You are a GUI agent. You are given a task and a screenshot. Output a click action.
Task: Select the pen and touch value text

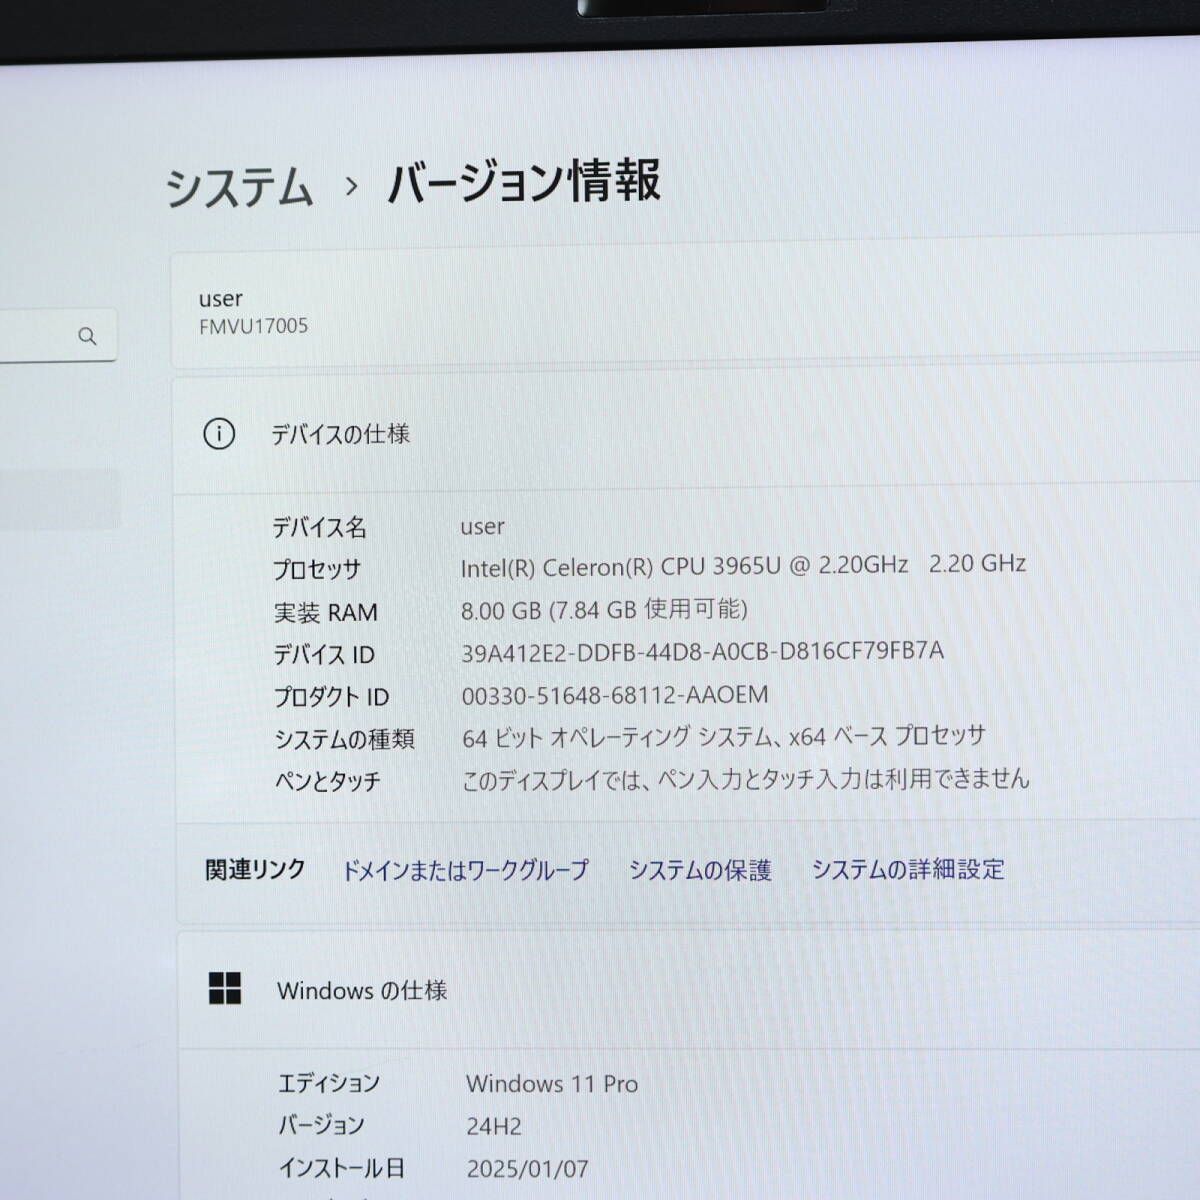point(745,779)
